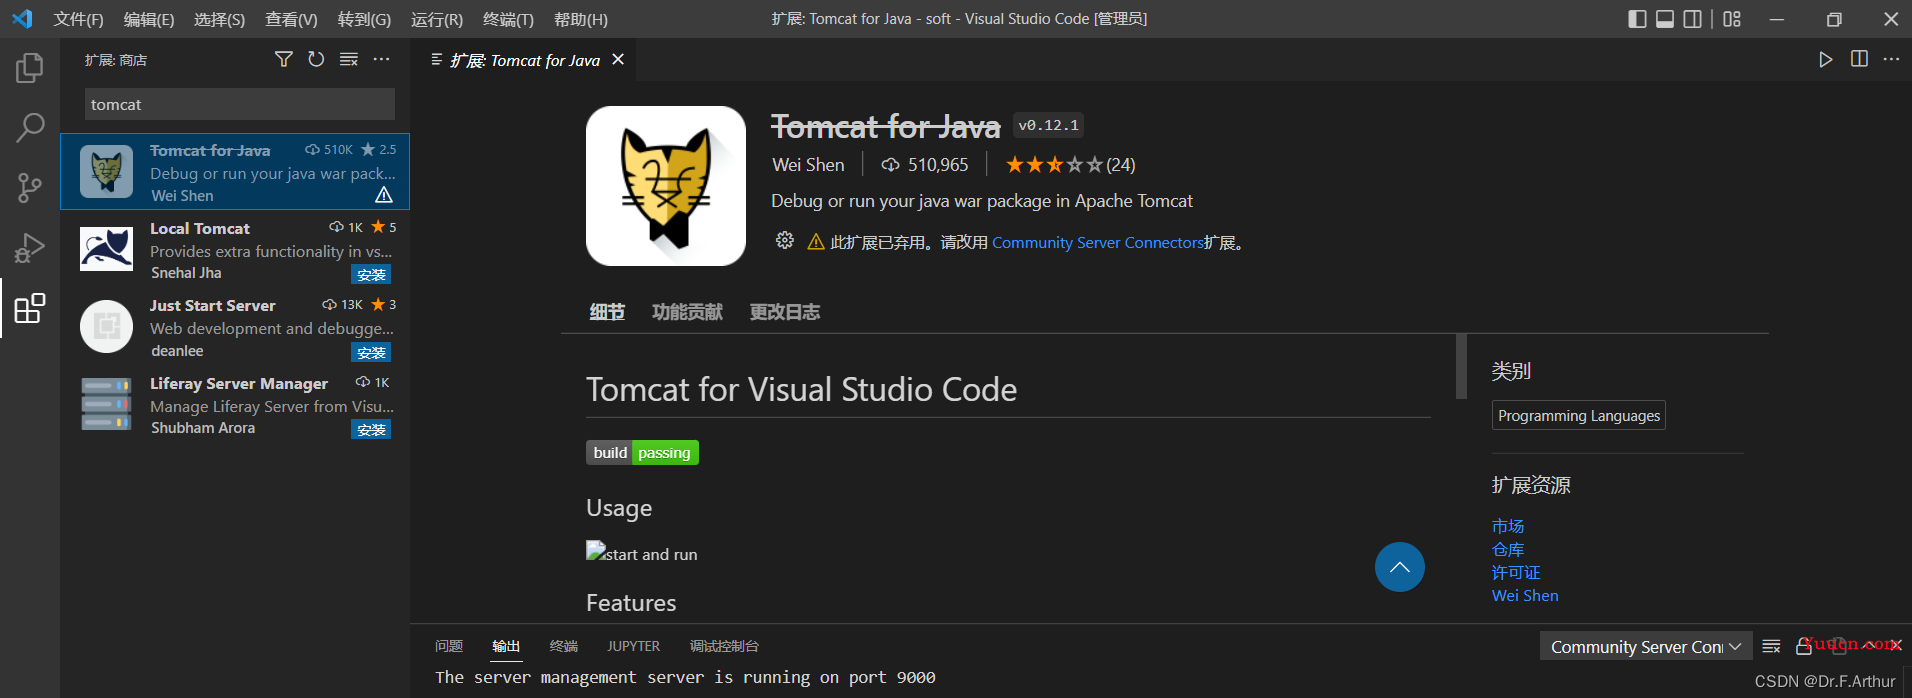Select Just Start Server list item

[235, 327]
